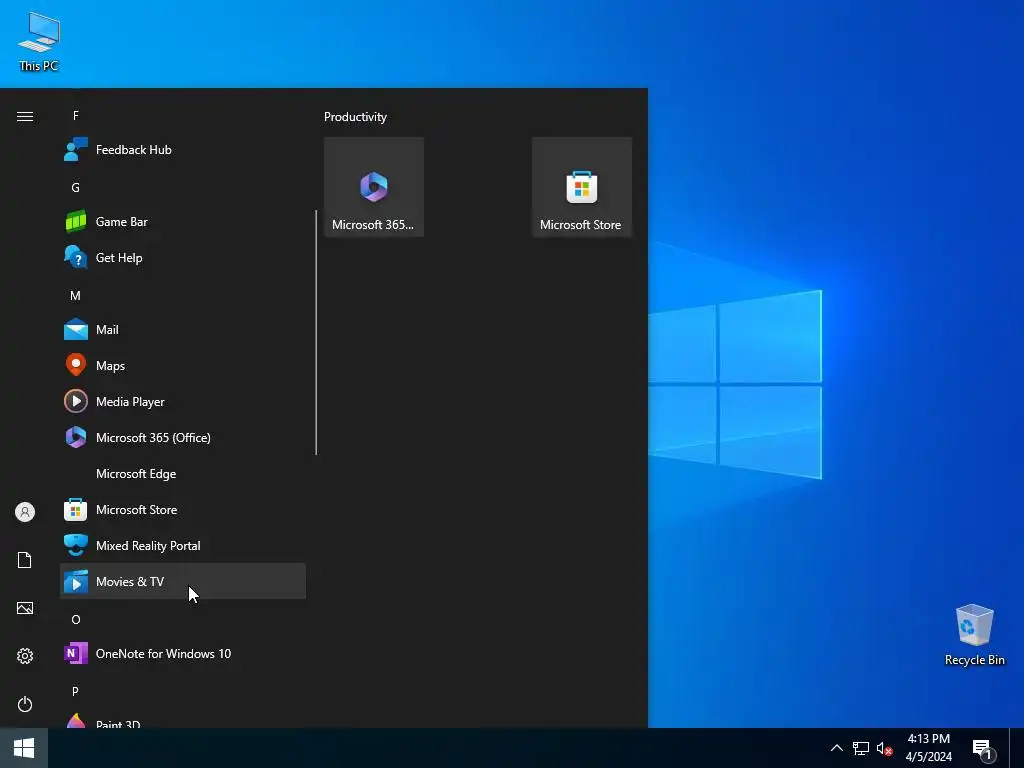The width and height of the screenshot is (1024, 768).
Task: Click the letter G group header
Action: pos(76,187)
